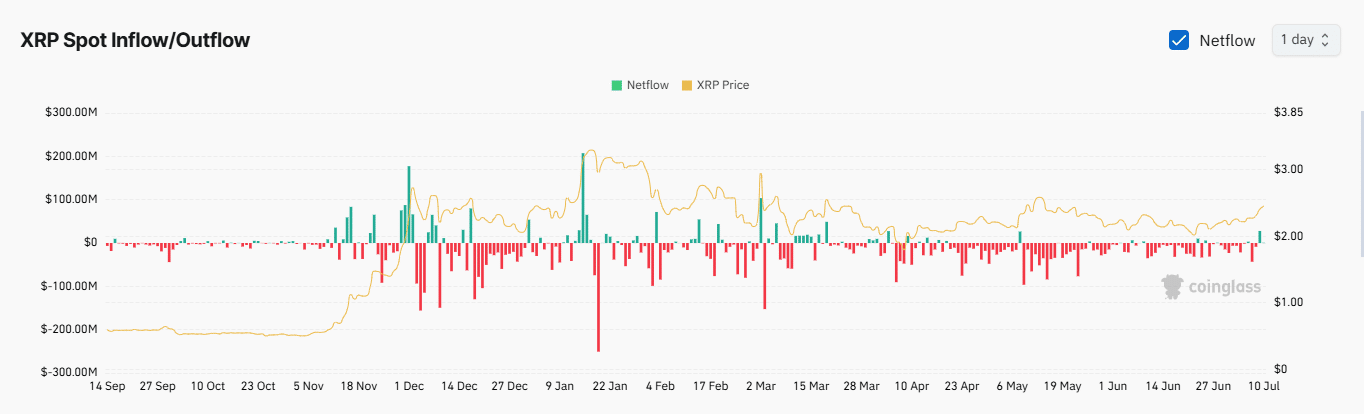Click the green Netflow legend swatch
This screenshot has height=414, width=1364.
pyautogui.click(x=616, y=85)
